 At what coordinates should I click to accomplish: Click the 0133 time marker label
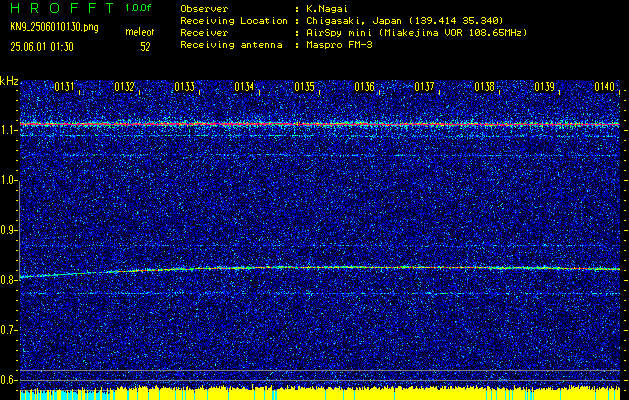pyautogui.click(x=185, y=86)
